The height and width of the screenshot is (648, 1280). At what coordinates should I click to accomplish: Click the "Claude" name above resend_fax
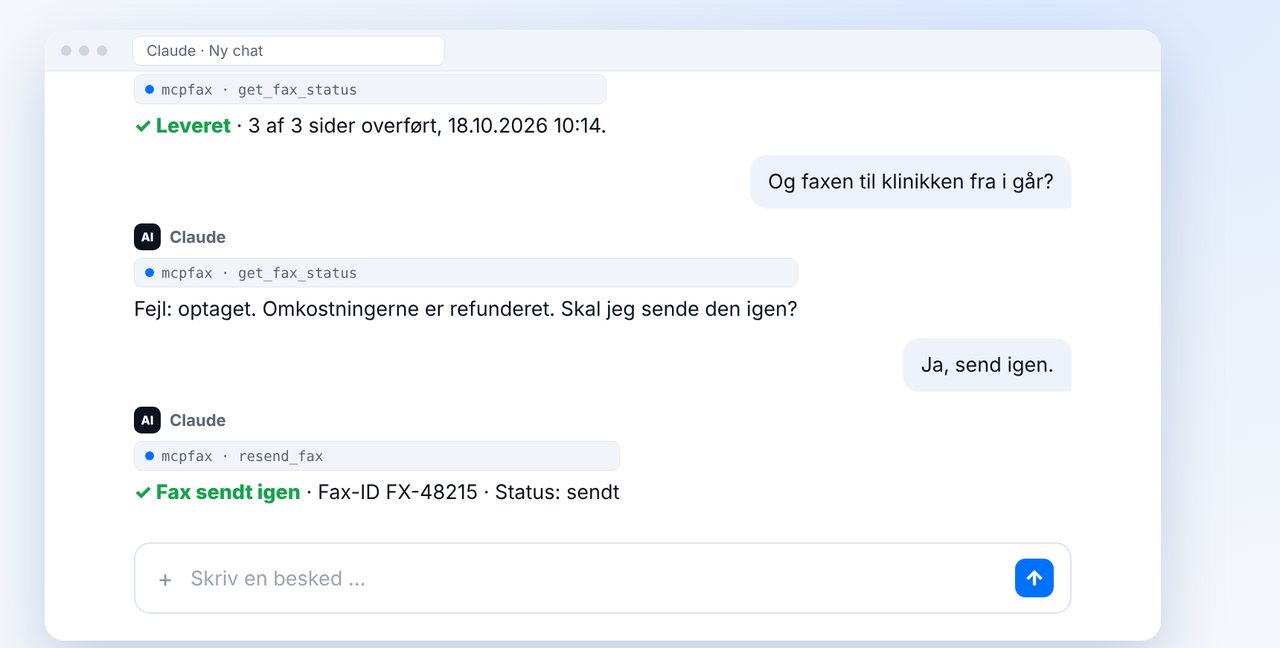pos(198,420)
